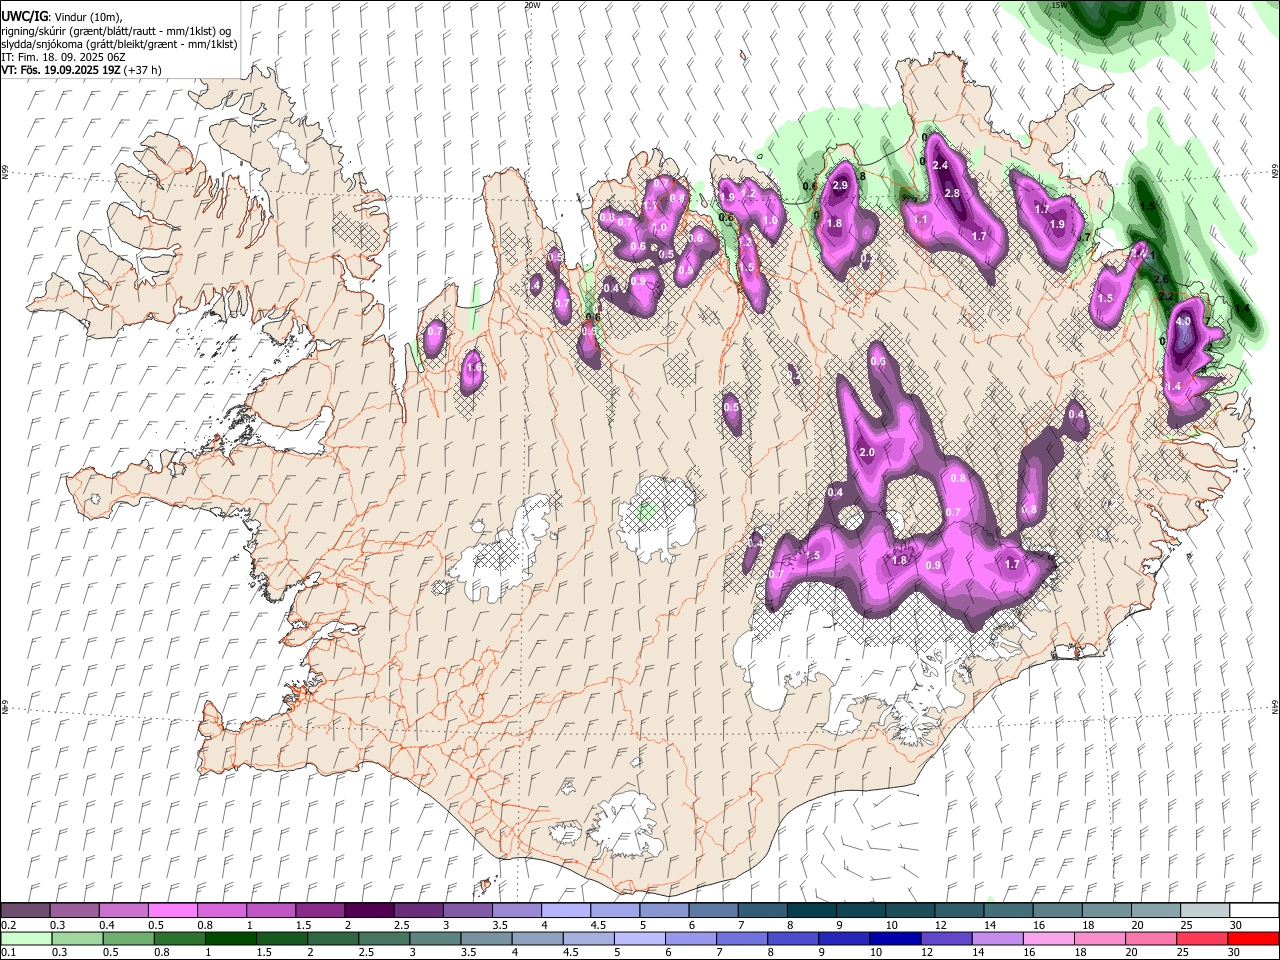Select the pale mint green swatch labeled 0.1

pos(25,939)
